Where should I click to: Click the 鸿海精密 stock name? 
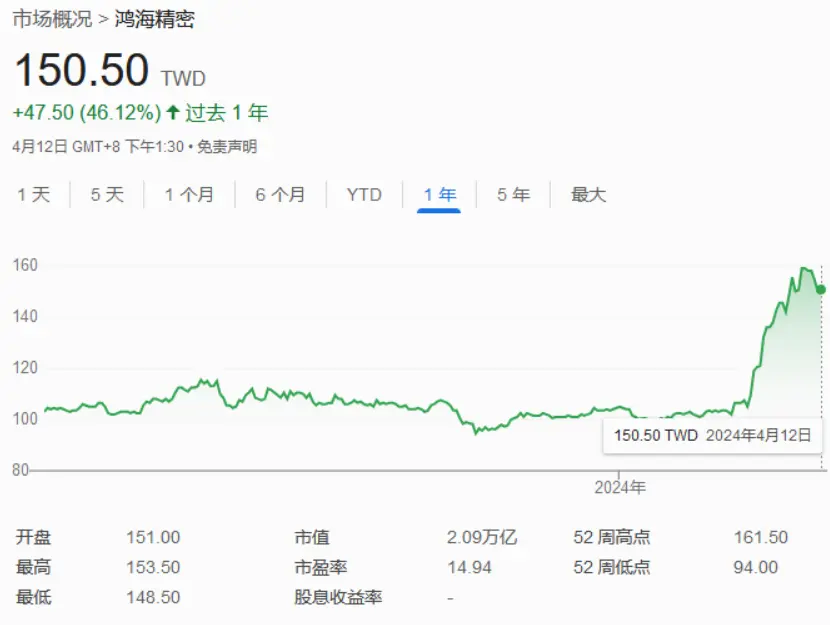[x=155, y=19]
